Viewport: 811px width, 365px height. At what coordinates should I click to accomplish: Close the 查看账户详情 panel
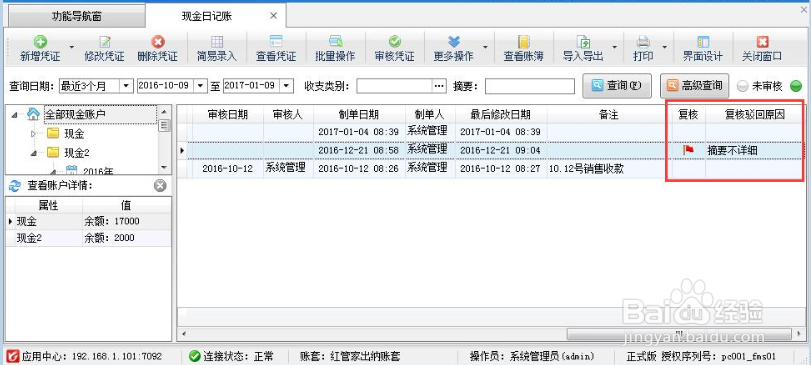(x=160, y=186)
